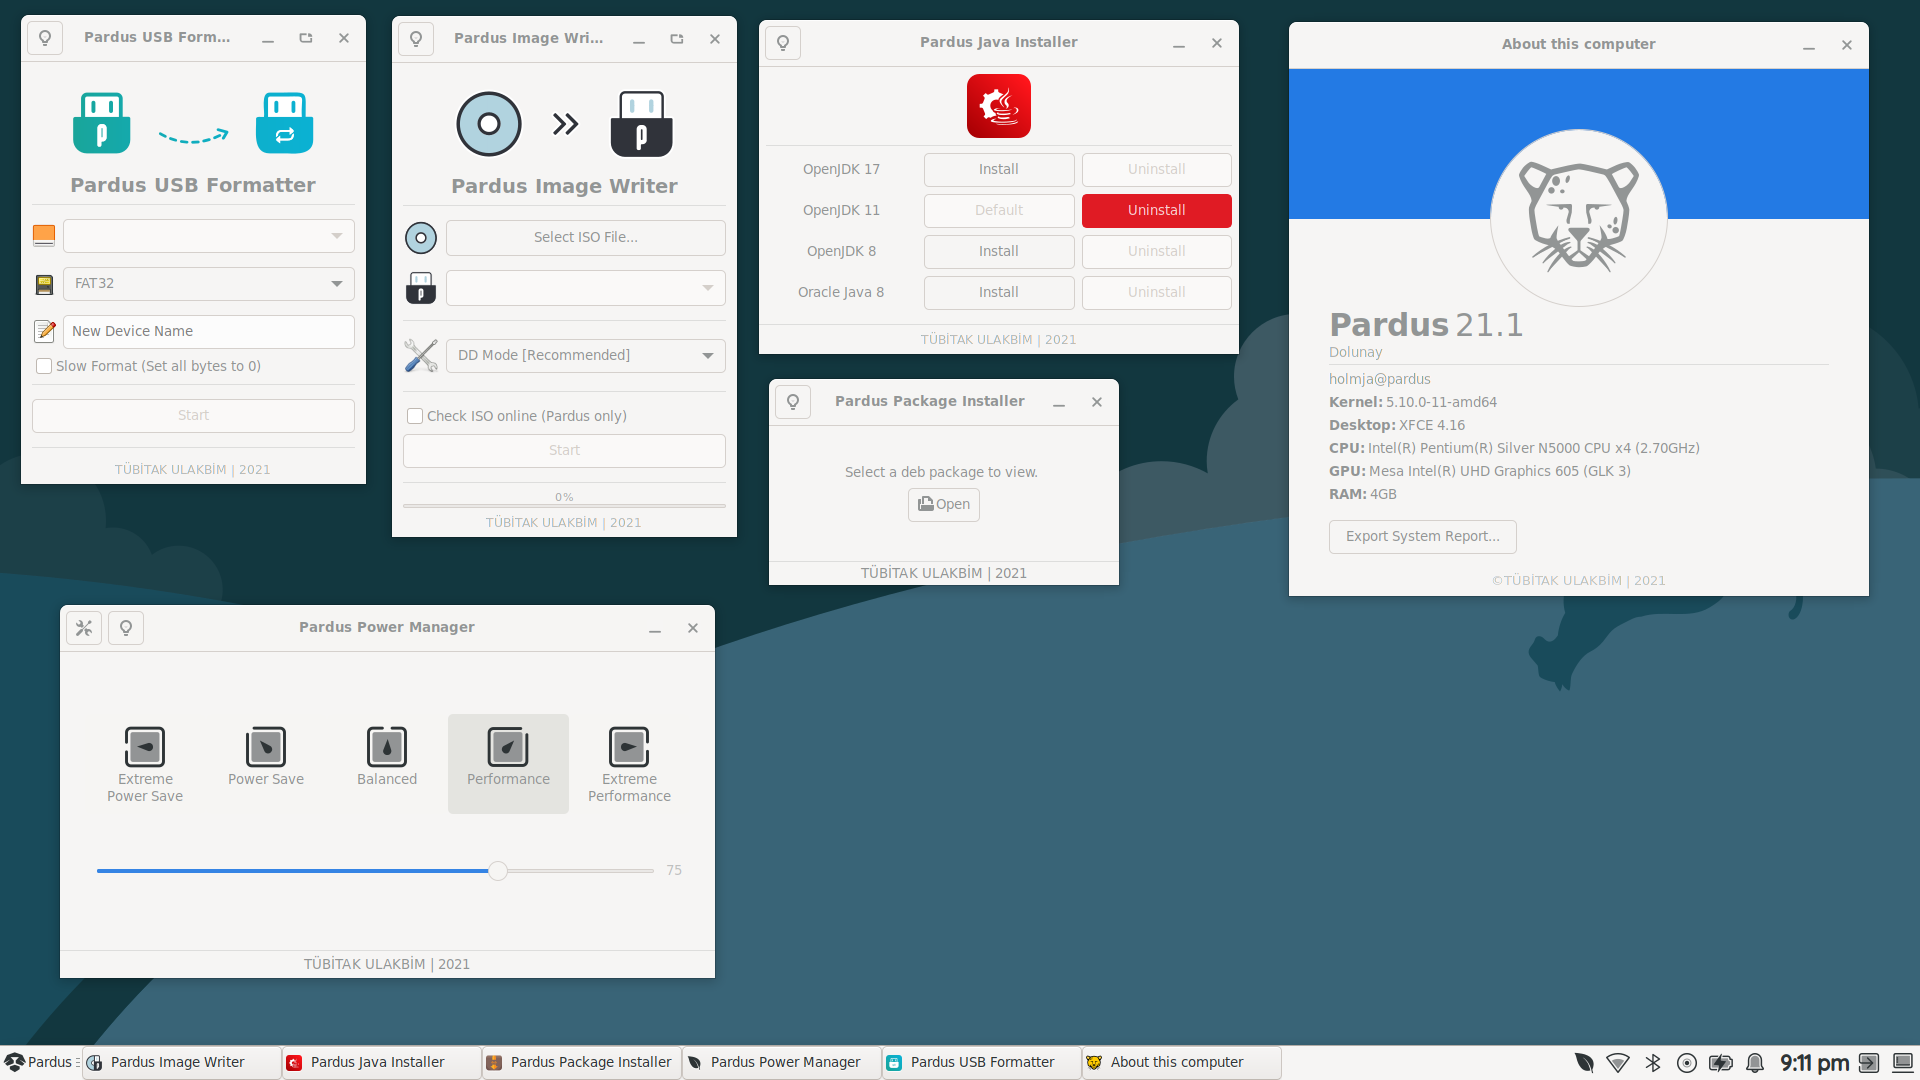Open battery power tray icon
The width and height of the screenshot is (1920, 1080).
(x=1721, y=1062)
